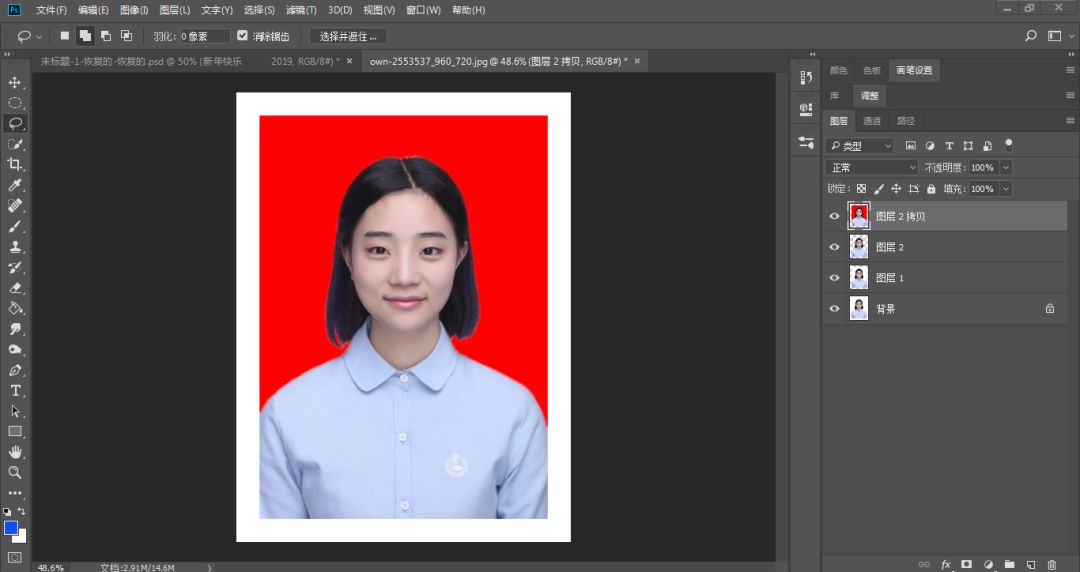Select the Crop tool

[x=15, y=164]
